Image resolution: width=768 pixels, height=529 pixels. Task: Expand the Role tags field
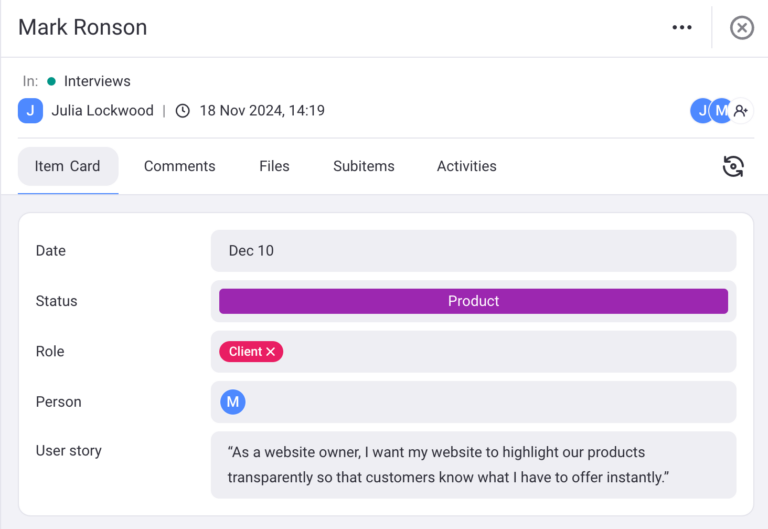click(x=510, y=352)
